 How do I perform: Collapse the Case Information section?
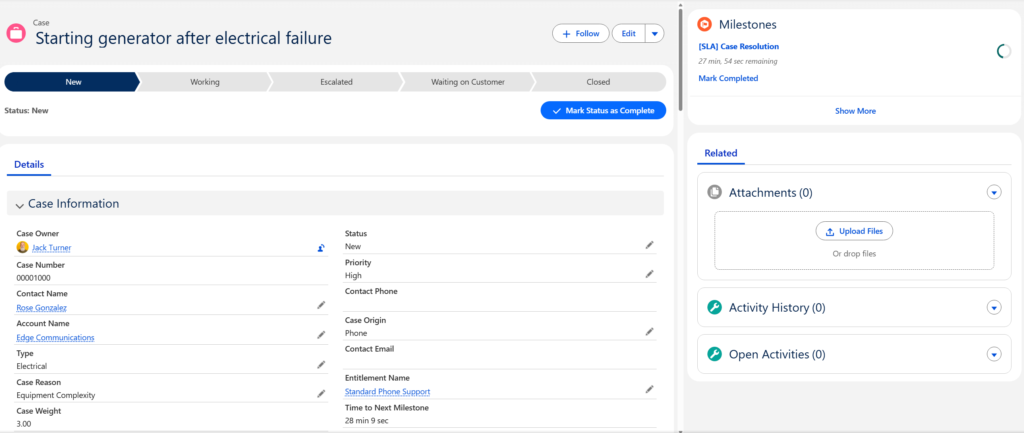20,204
